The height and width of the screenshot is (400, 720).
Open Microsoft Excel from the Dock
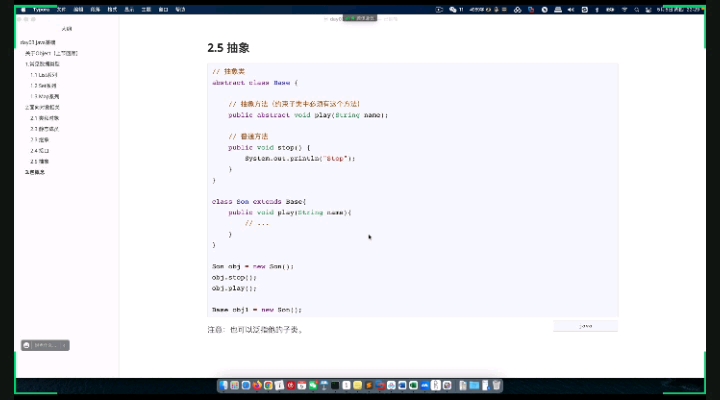pos(413,385)
